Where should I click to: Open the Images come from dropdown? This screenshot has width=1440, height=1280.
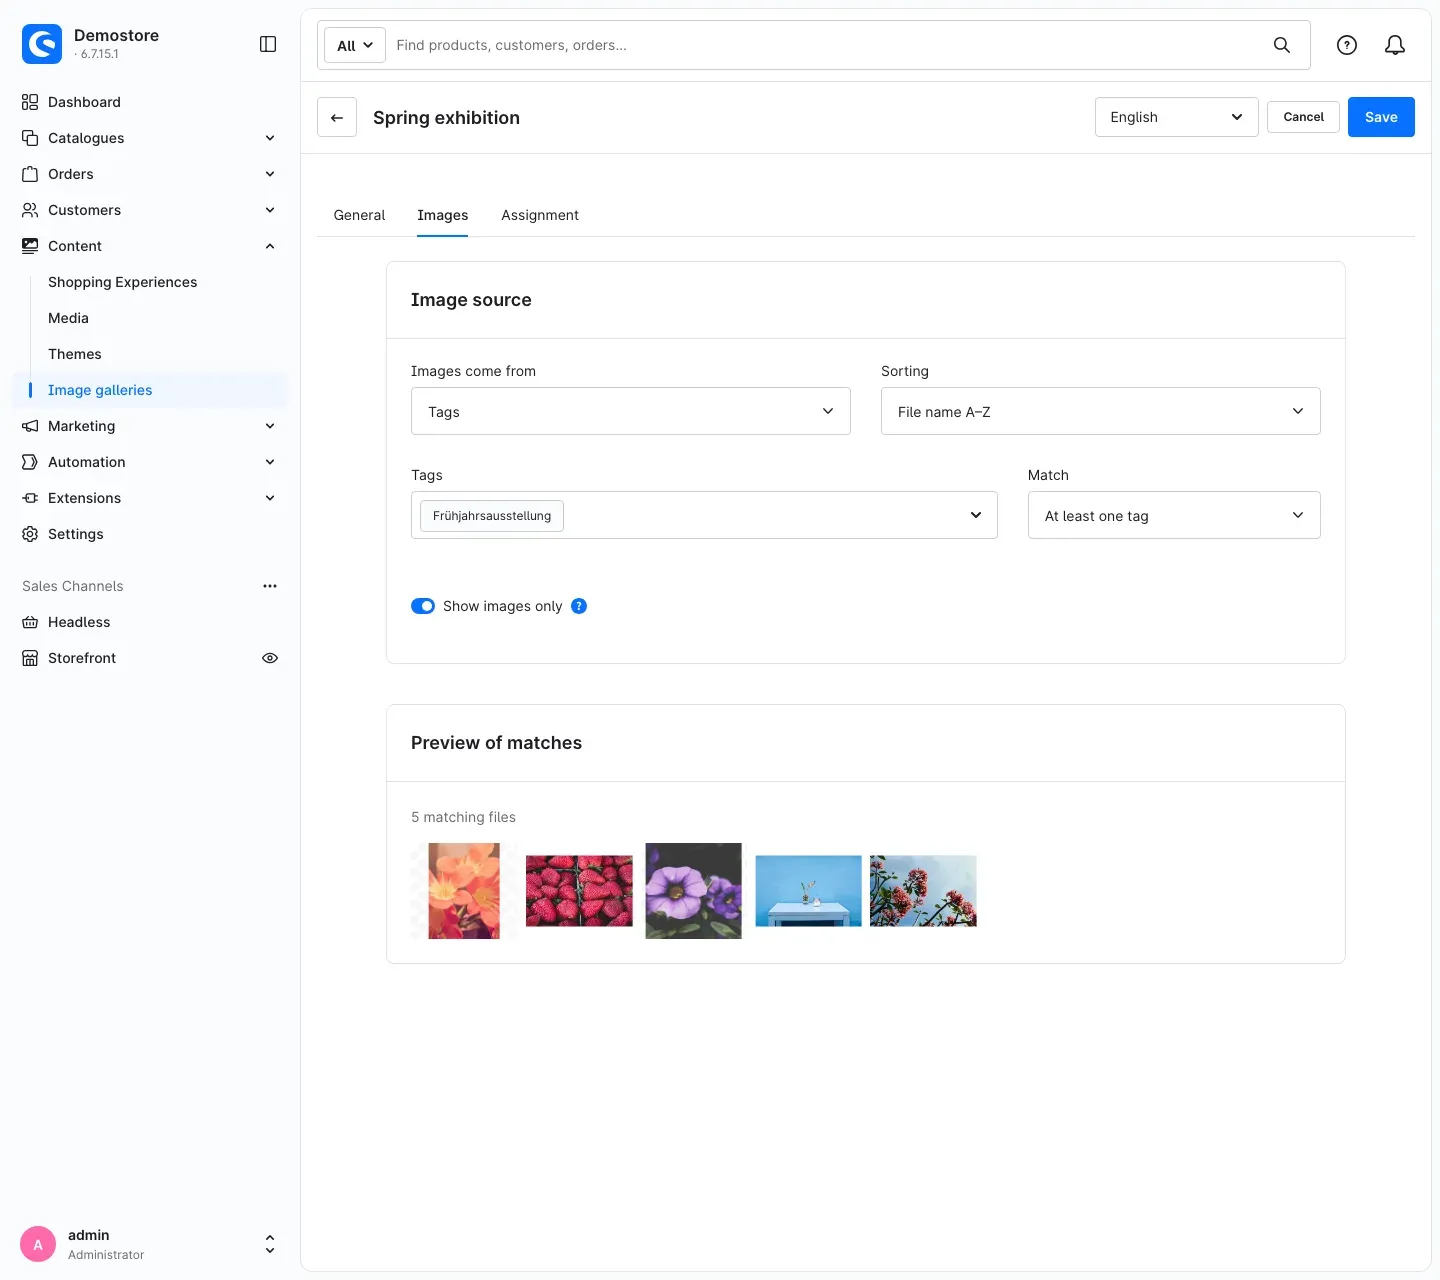tap(631, 411)
